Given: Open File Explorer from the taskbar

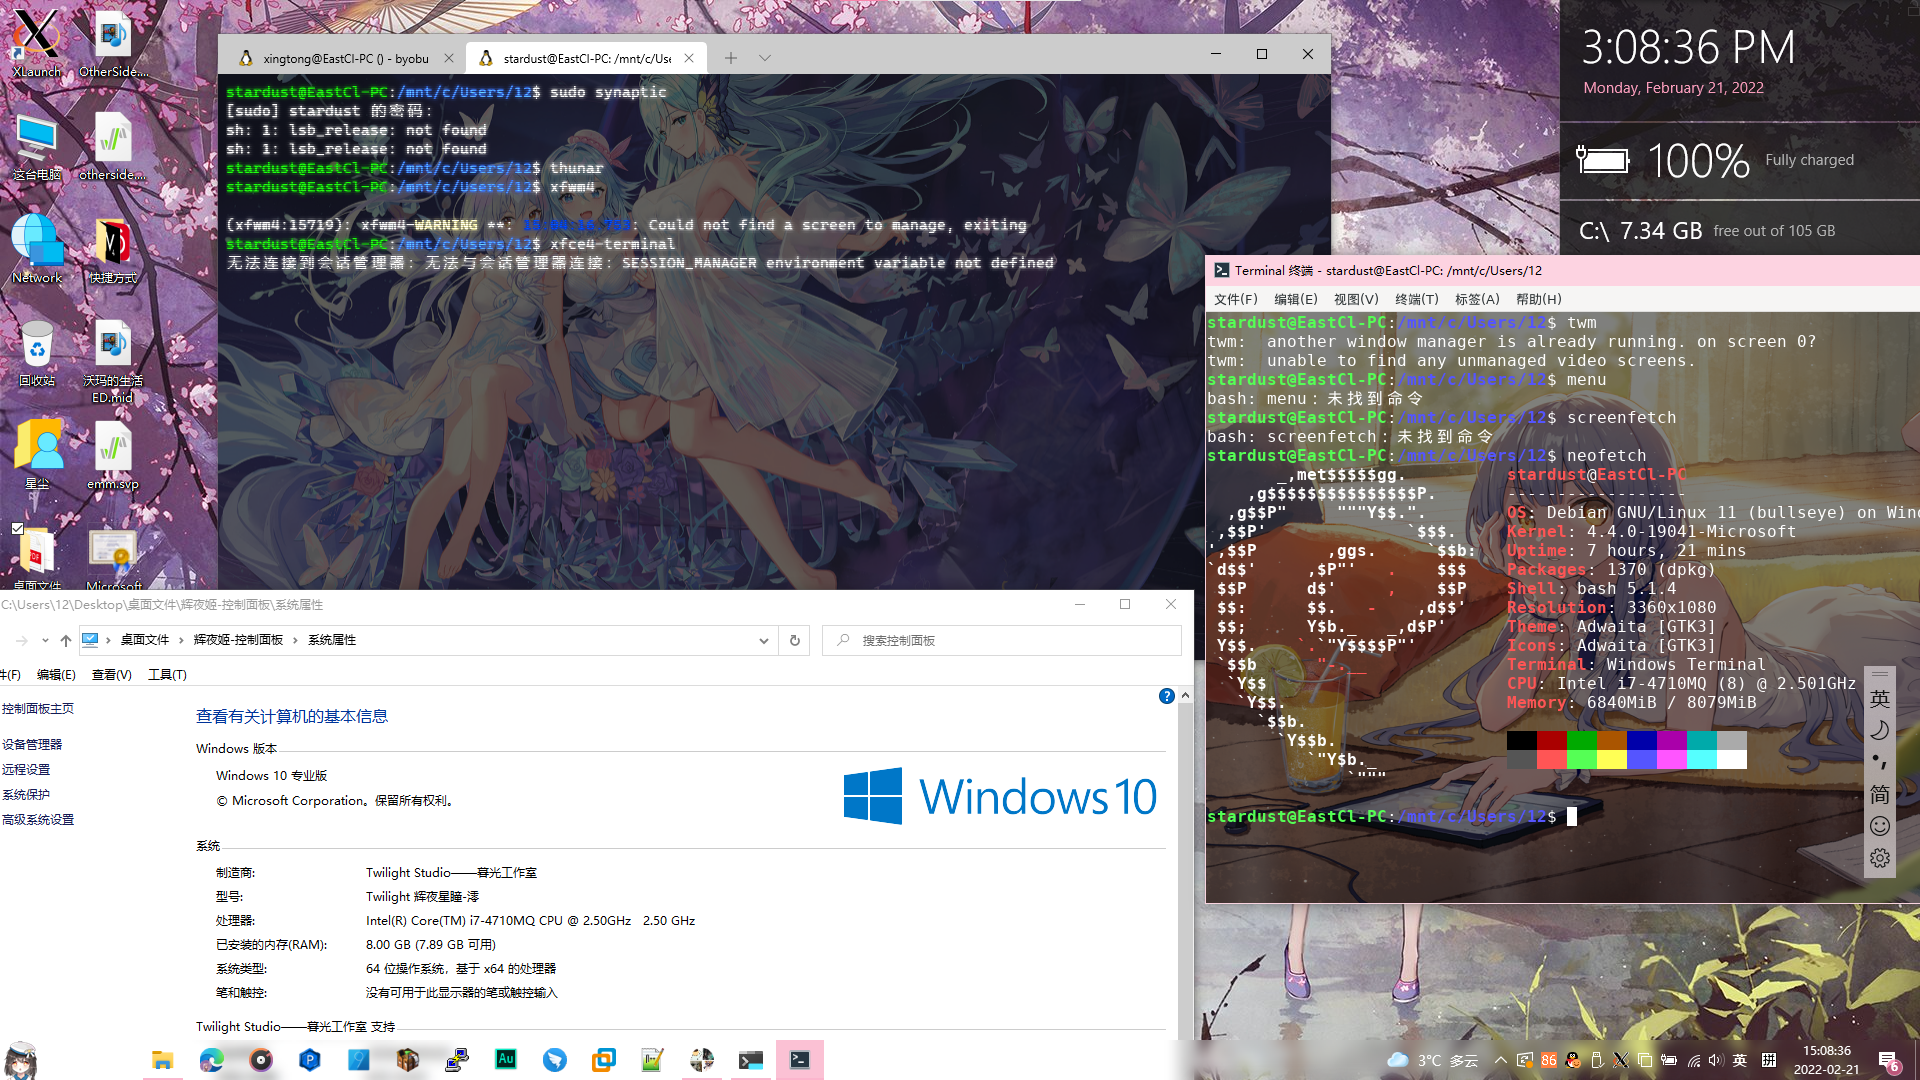Looking at the screenshot, I should [162, 1059].
